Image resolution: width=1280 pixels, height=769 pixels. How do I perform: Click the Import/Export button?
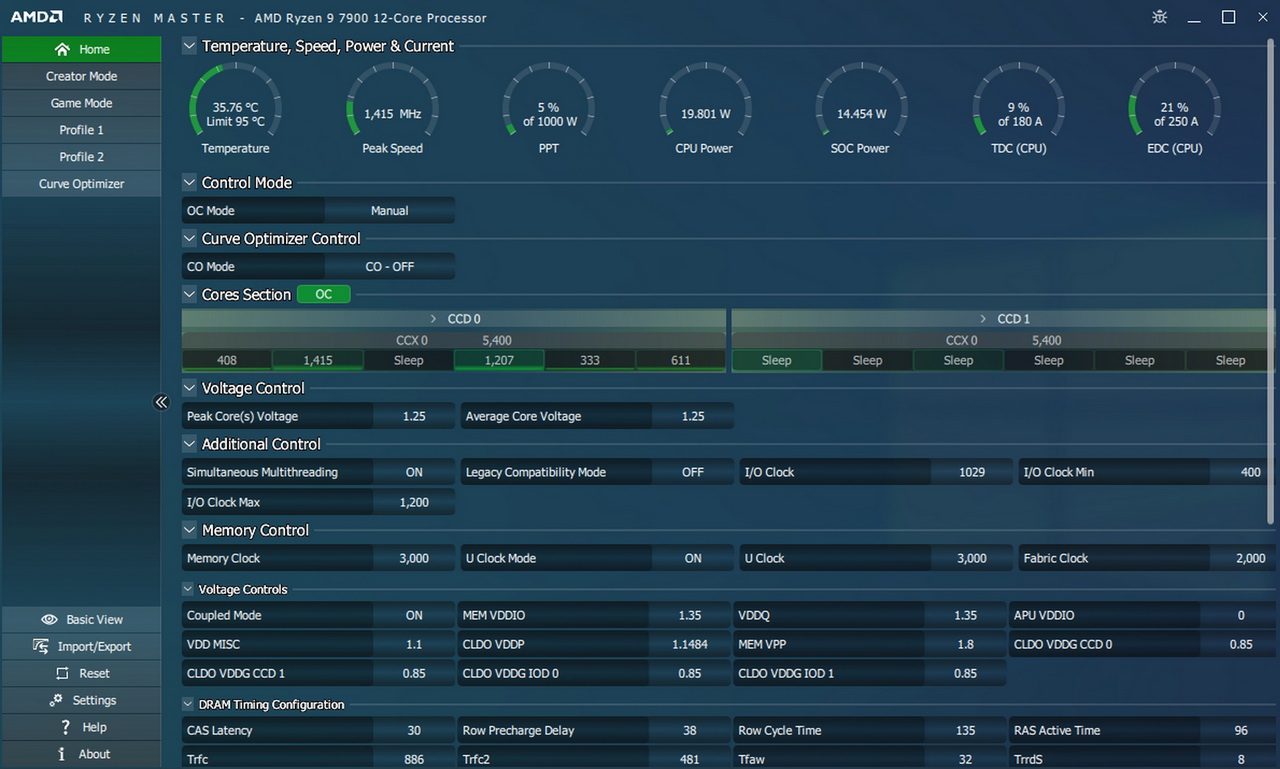pos(81,647)
